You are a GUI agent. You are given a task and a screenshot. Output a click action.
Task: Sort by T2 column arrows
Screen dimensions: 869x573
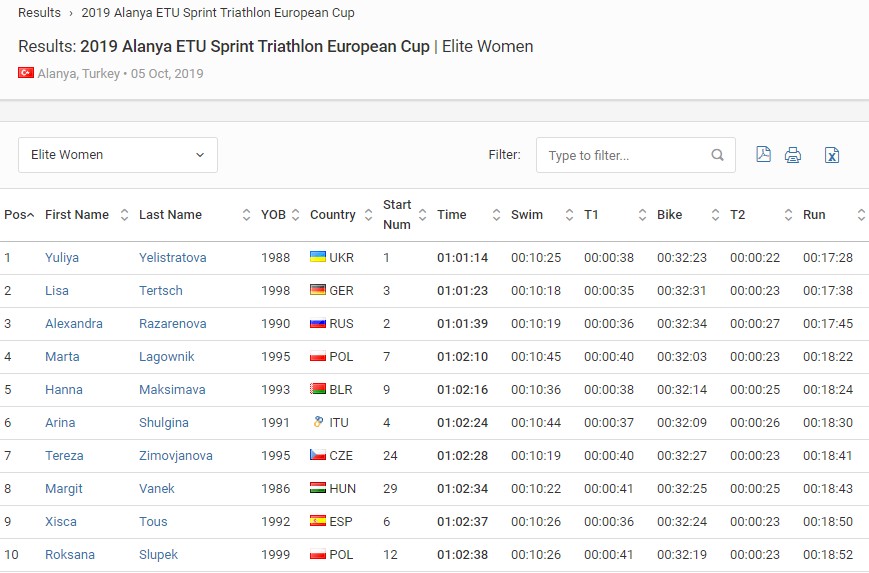(x=788, y=215)
